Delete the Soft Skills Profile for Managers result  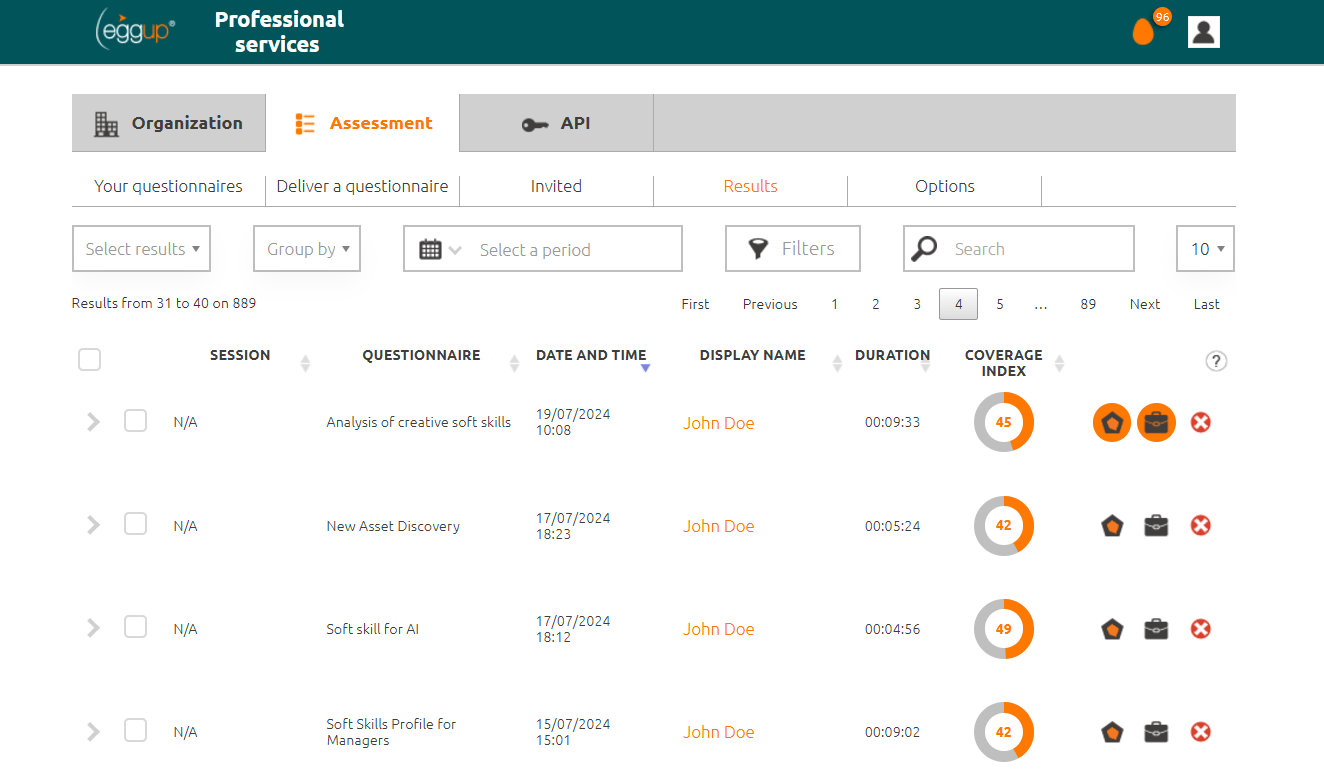tap(1201, 732)
